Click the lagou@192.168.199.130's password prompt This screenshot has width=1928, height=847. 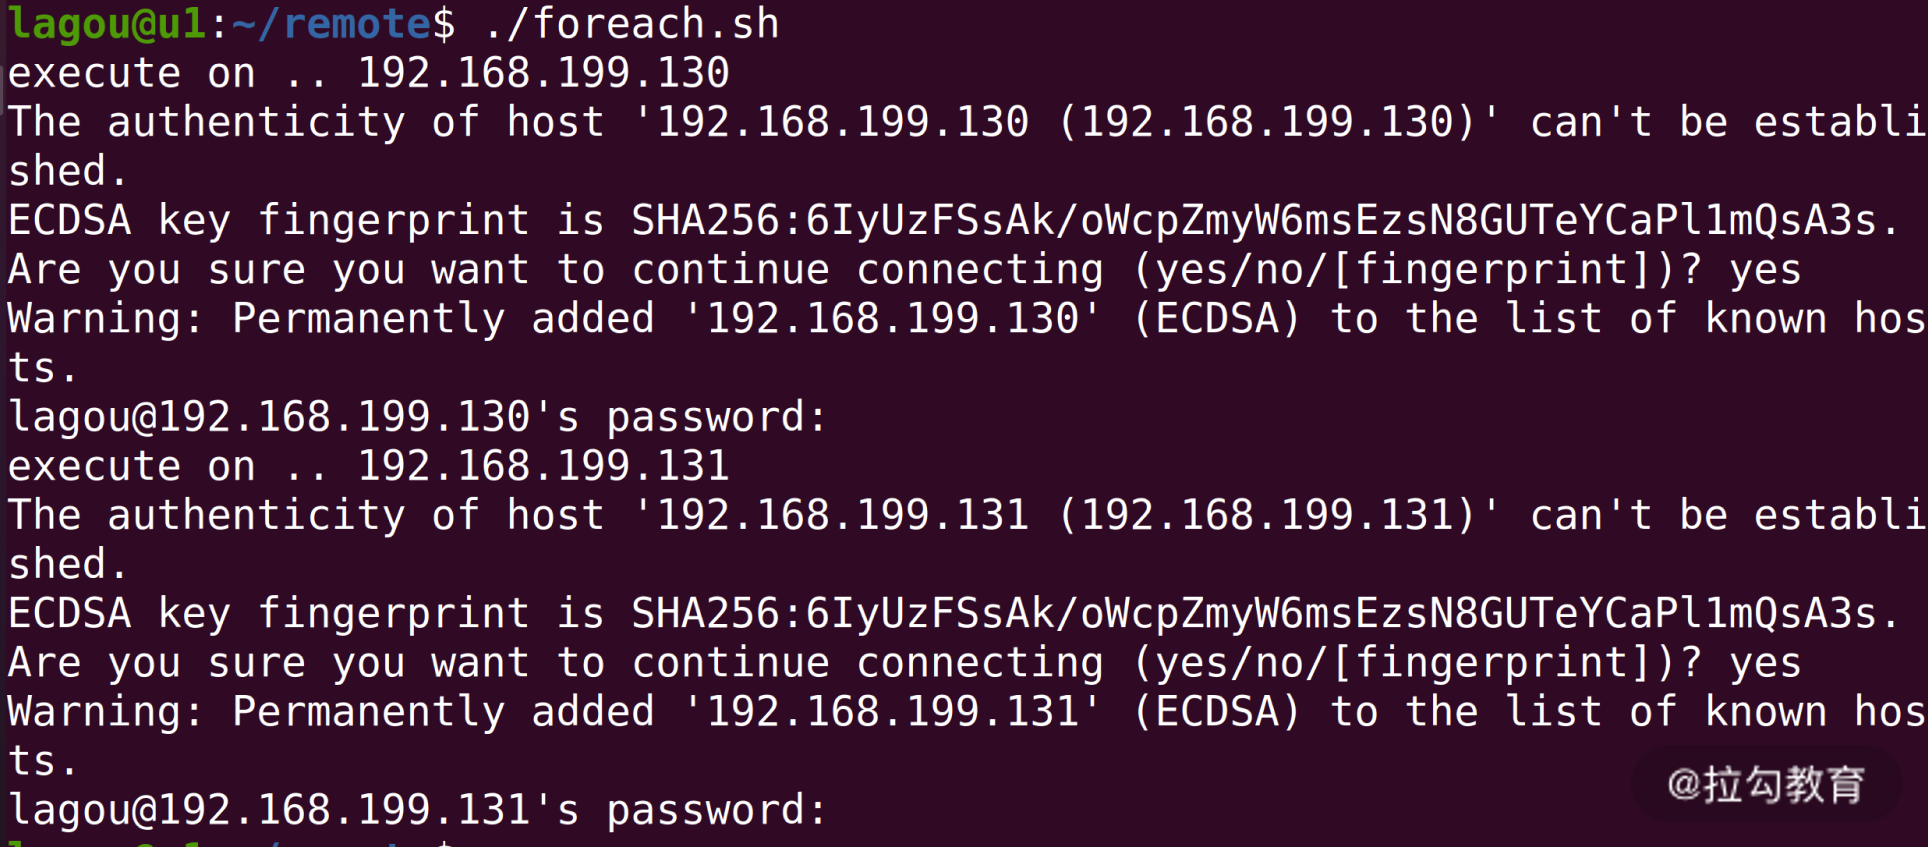point(417,417)
